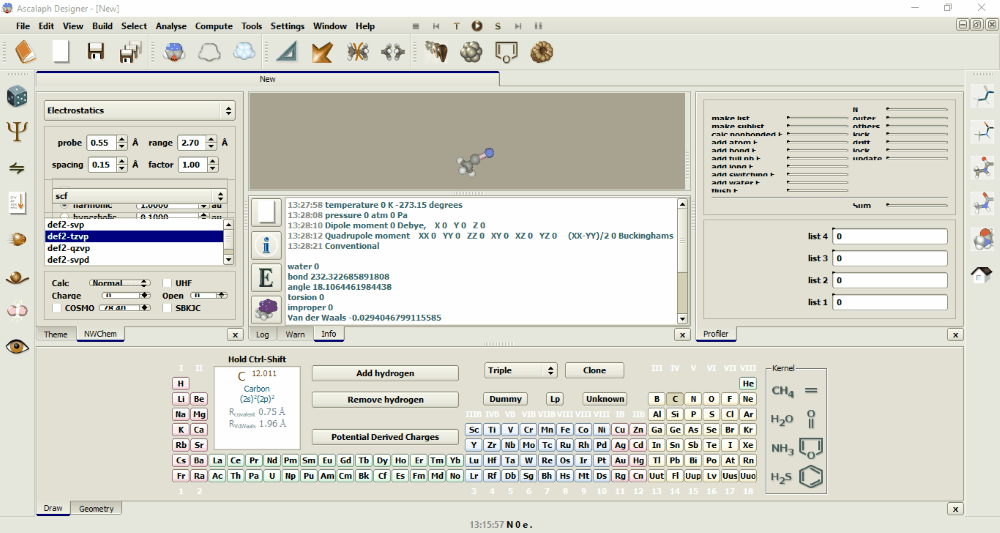Toggle the SBKJC checkbox

point(167,308)
